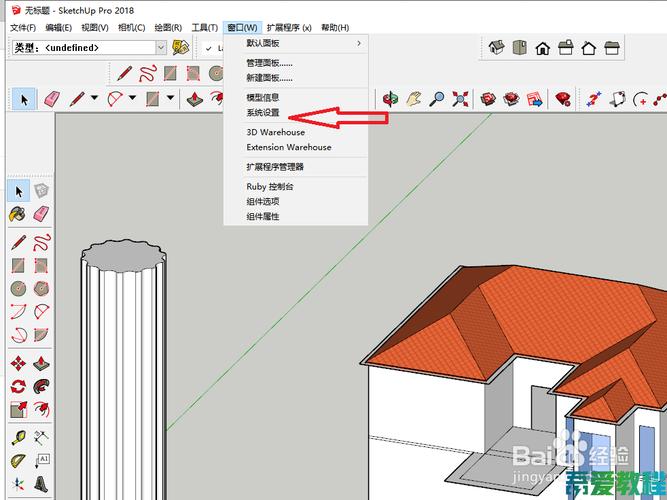Switch to Iso view house icon
The height and width of the screenshot is (500, 667).
click(496, 47)
